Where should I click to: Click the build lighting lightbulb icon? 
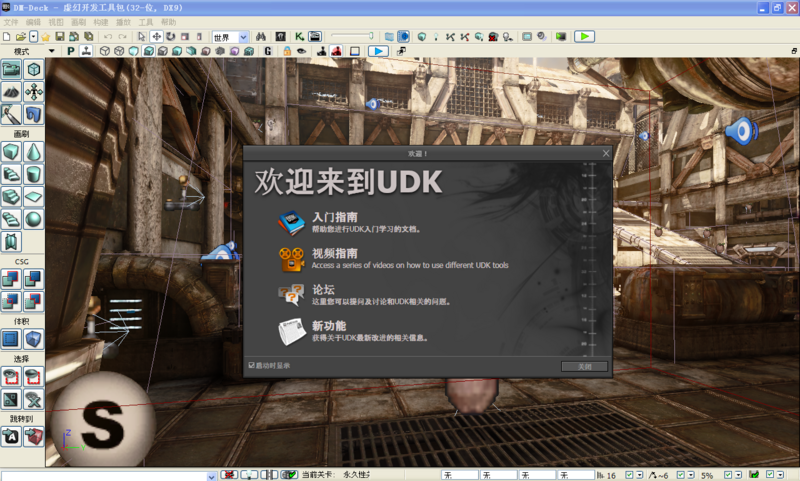(x=436, y=37)
